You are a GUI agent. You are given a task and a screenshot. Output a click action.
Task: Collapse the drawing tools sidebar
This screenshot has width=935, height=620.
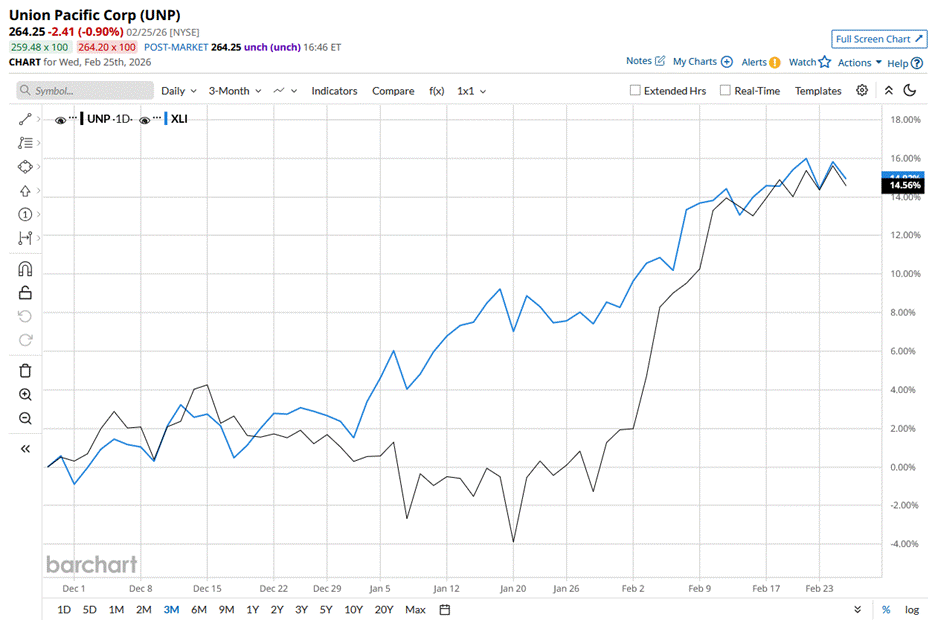[25, 449]
